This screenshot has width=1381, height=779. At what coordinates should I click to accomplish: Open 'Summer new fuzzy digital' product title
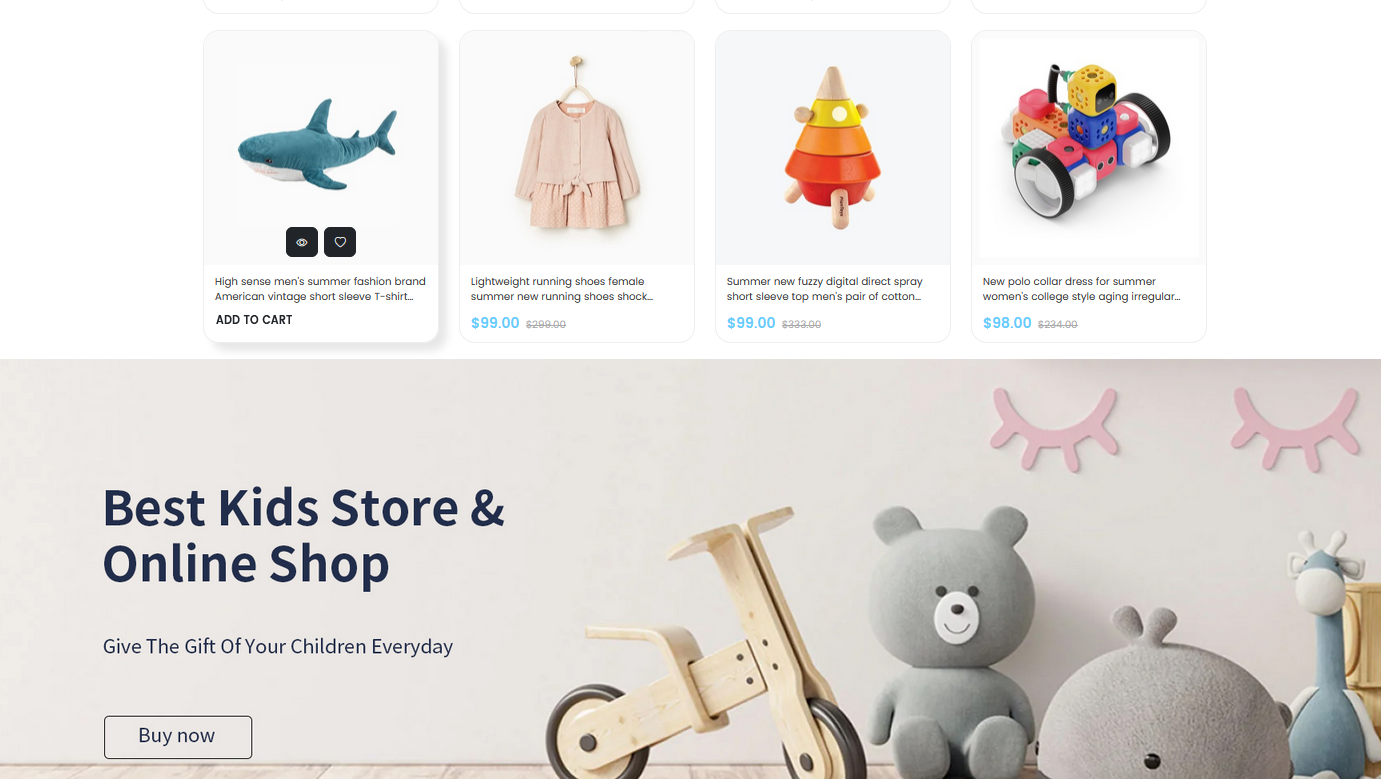pos(825,289)
